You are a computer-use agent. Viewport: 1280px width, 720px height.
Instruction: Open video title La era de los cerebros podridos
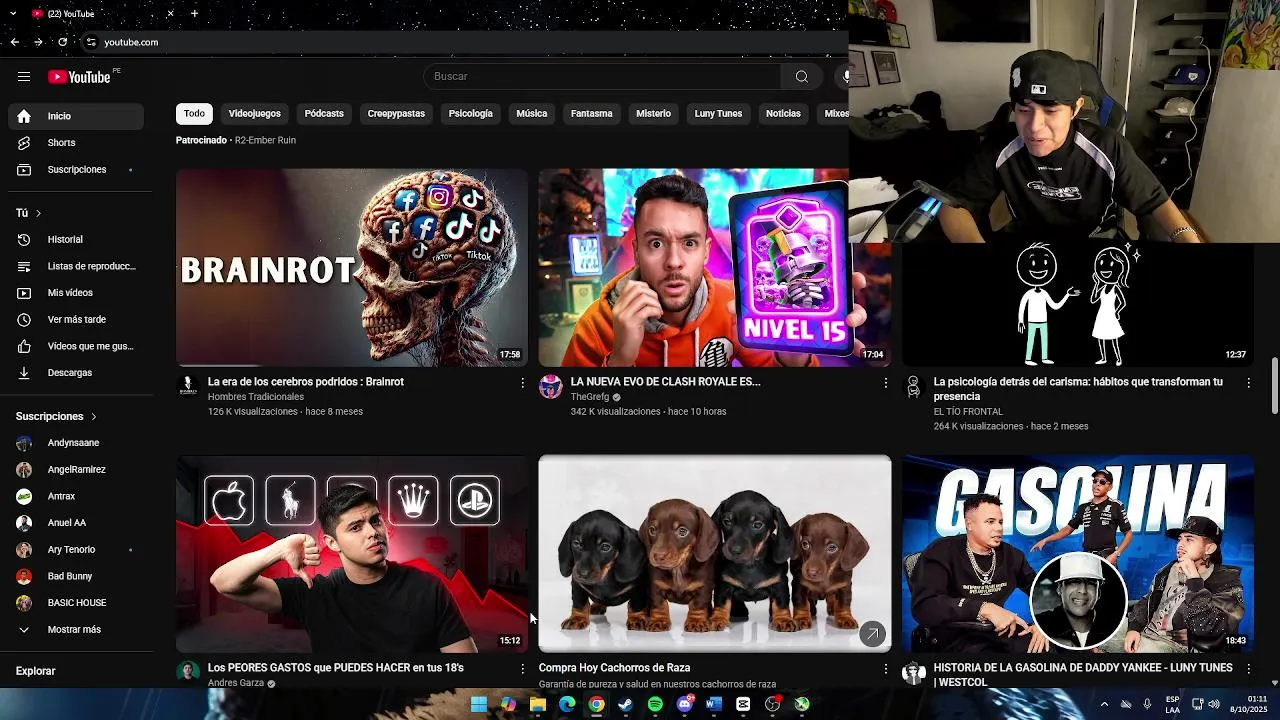pyautogui.click(x=306, y=382)
